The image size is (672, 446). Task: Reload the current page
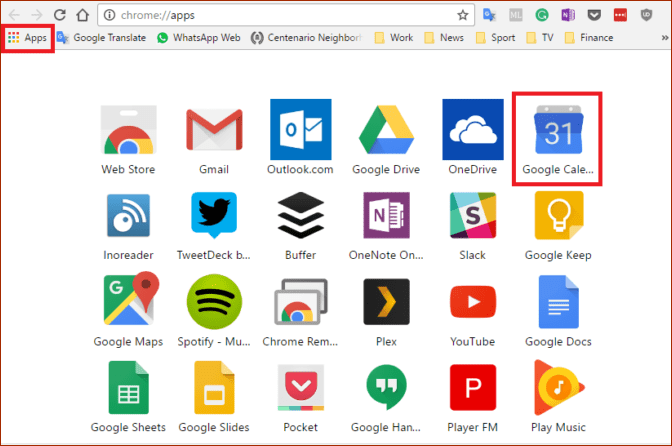click(x=60, y=15)
